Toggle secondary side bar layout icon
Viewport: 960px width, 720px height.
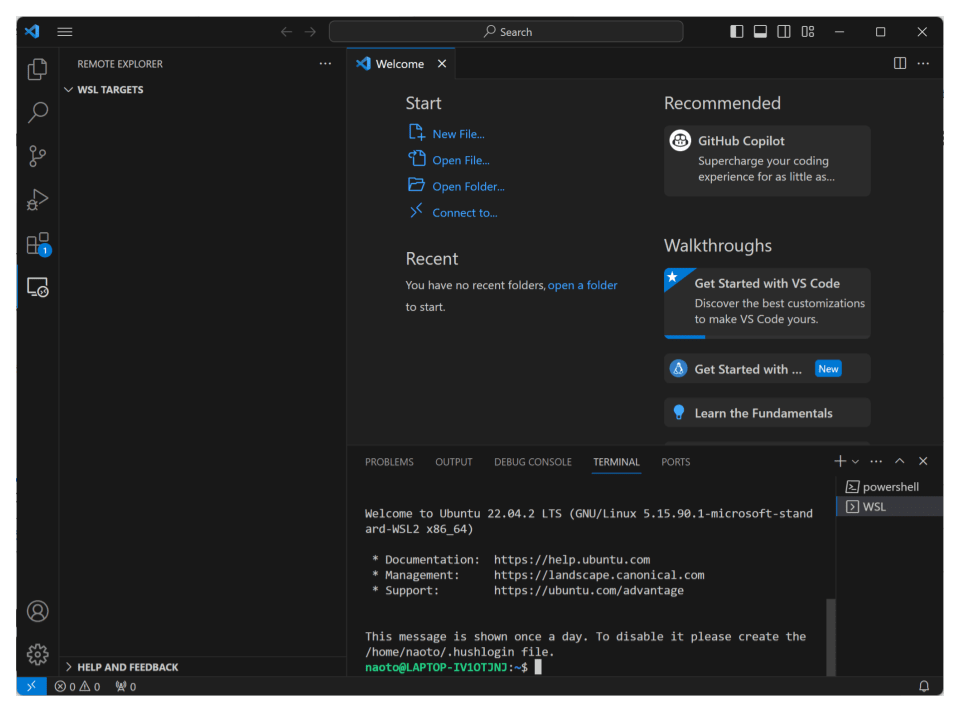784,32
